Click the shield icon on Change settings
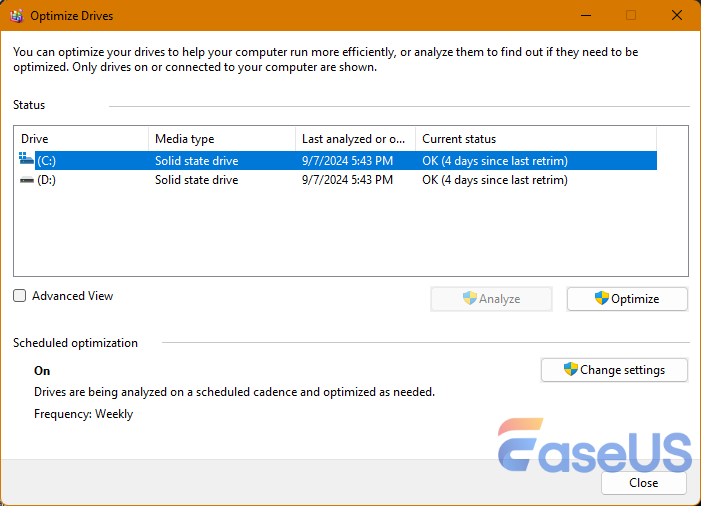Screen dimensions: 701x506 pyautogui.click(x=571, y=369)
